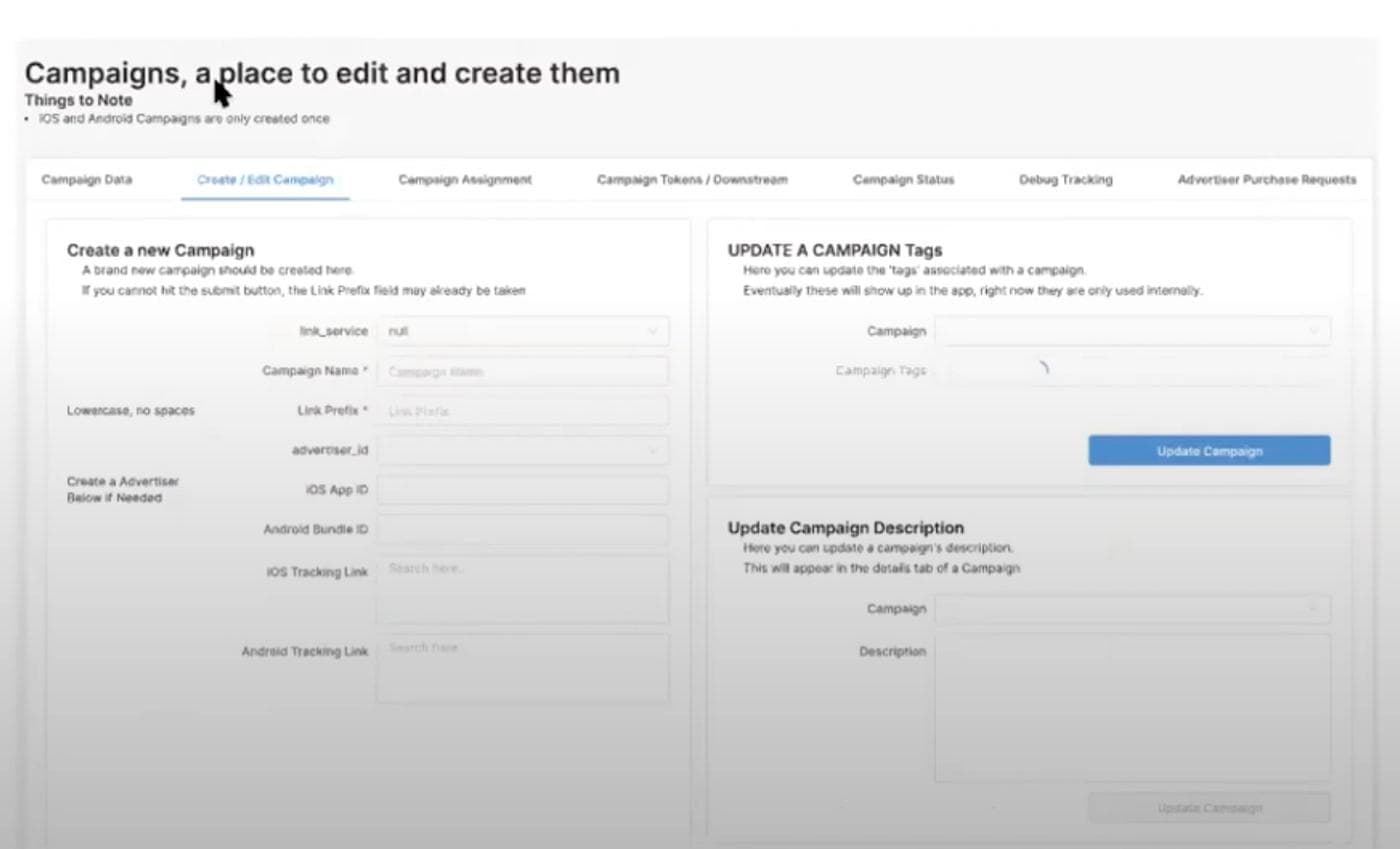Open Campaign dropdown in Update Campaign Description
1400x849 pixels.
(x=1132, y=609)
